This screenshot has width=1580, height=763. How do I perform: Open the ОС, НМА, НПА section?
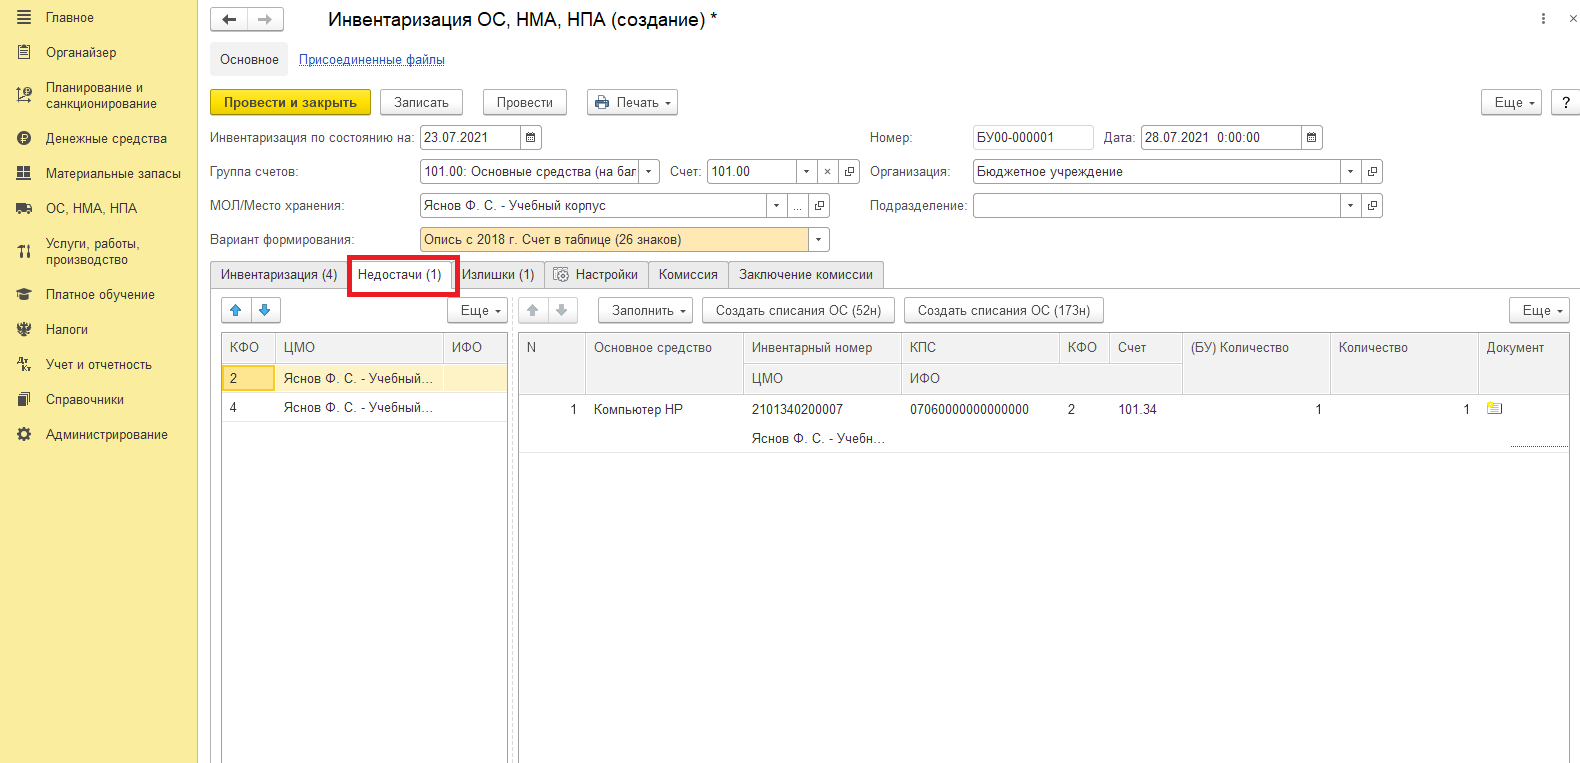[x=91, y=208]
